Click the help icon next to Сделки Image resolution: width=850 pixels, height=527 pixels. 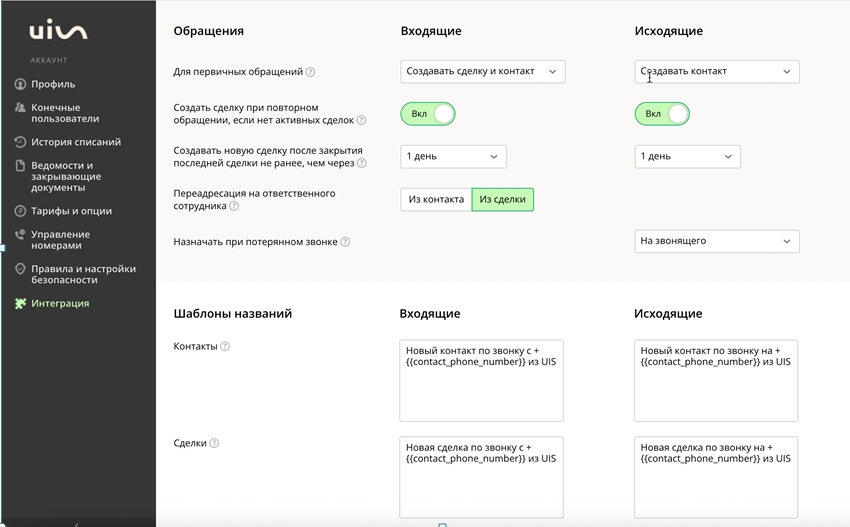(214, 444)
